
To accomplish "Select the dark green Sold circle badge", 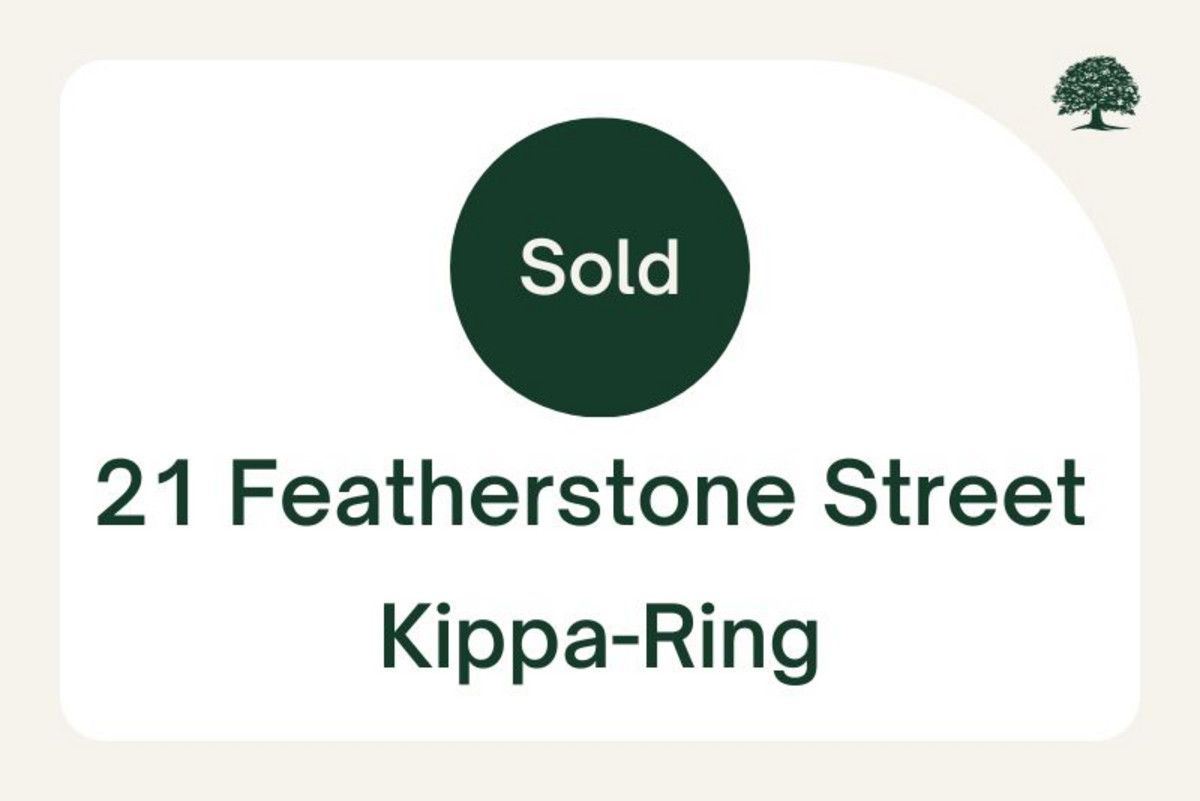I will tap(600, 267).
